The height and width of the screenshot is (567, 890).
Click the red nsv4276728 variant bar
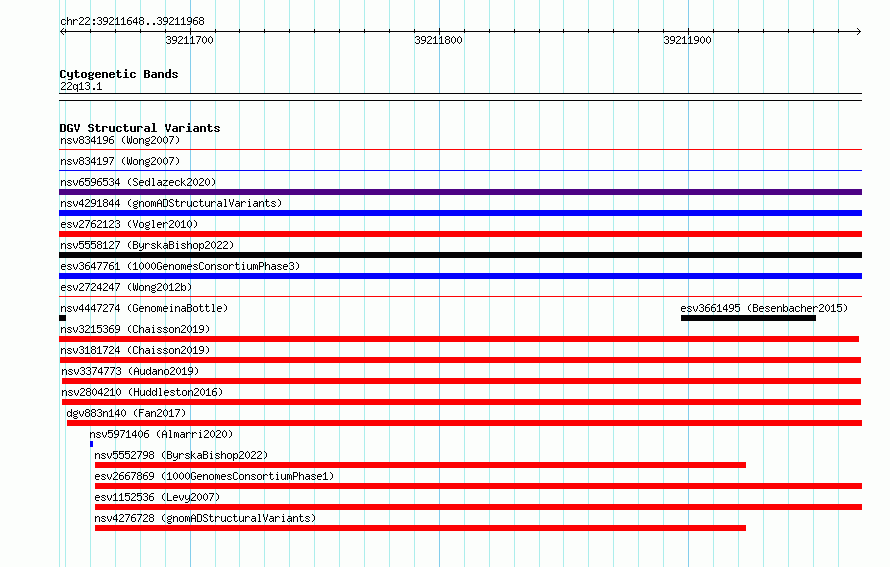pyautogui.click(x=420, y=528)
